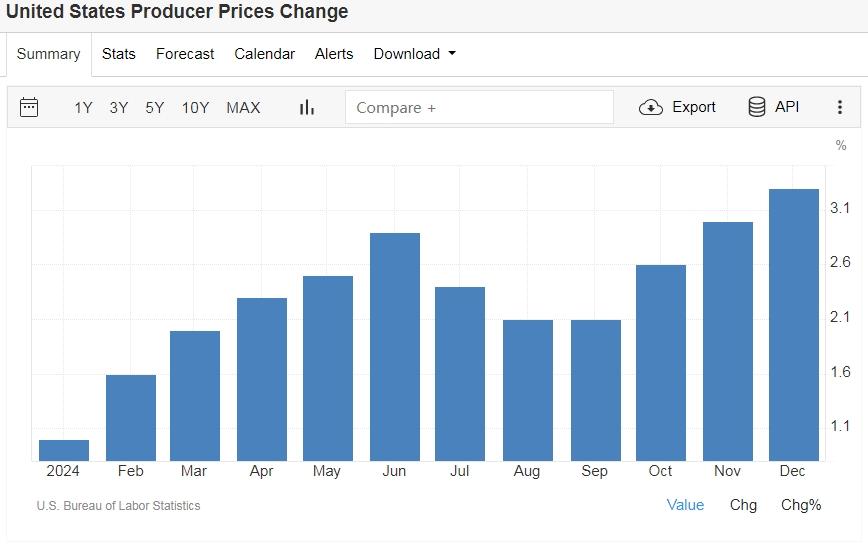
Task: Select the Alerts tab
Action: click(x=334, y=54)
